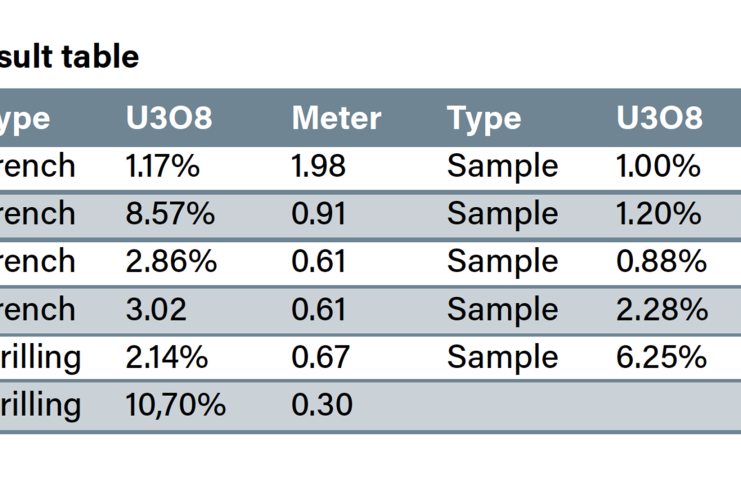This screenshot has width=741, height=486.
Task: Click the 1.00% sample value
Action: click(659, 166)
